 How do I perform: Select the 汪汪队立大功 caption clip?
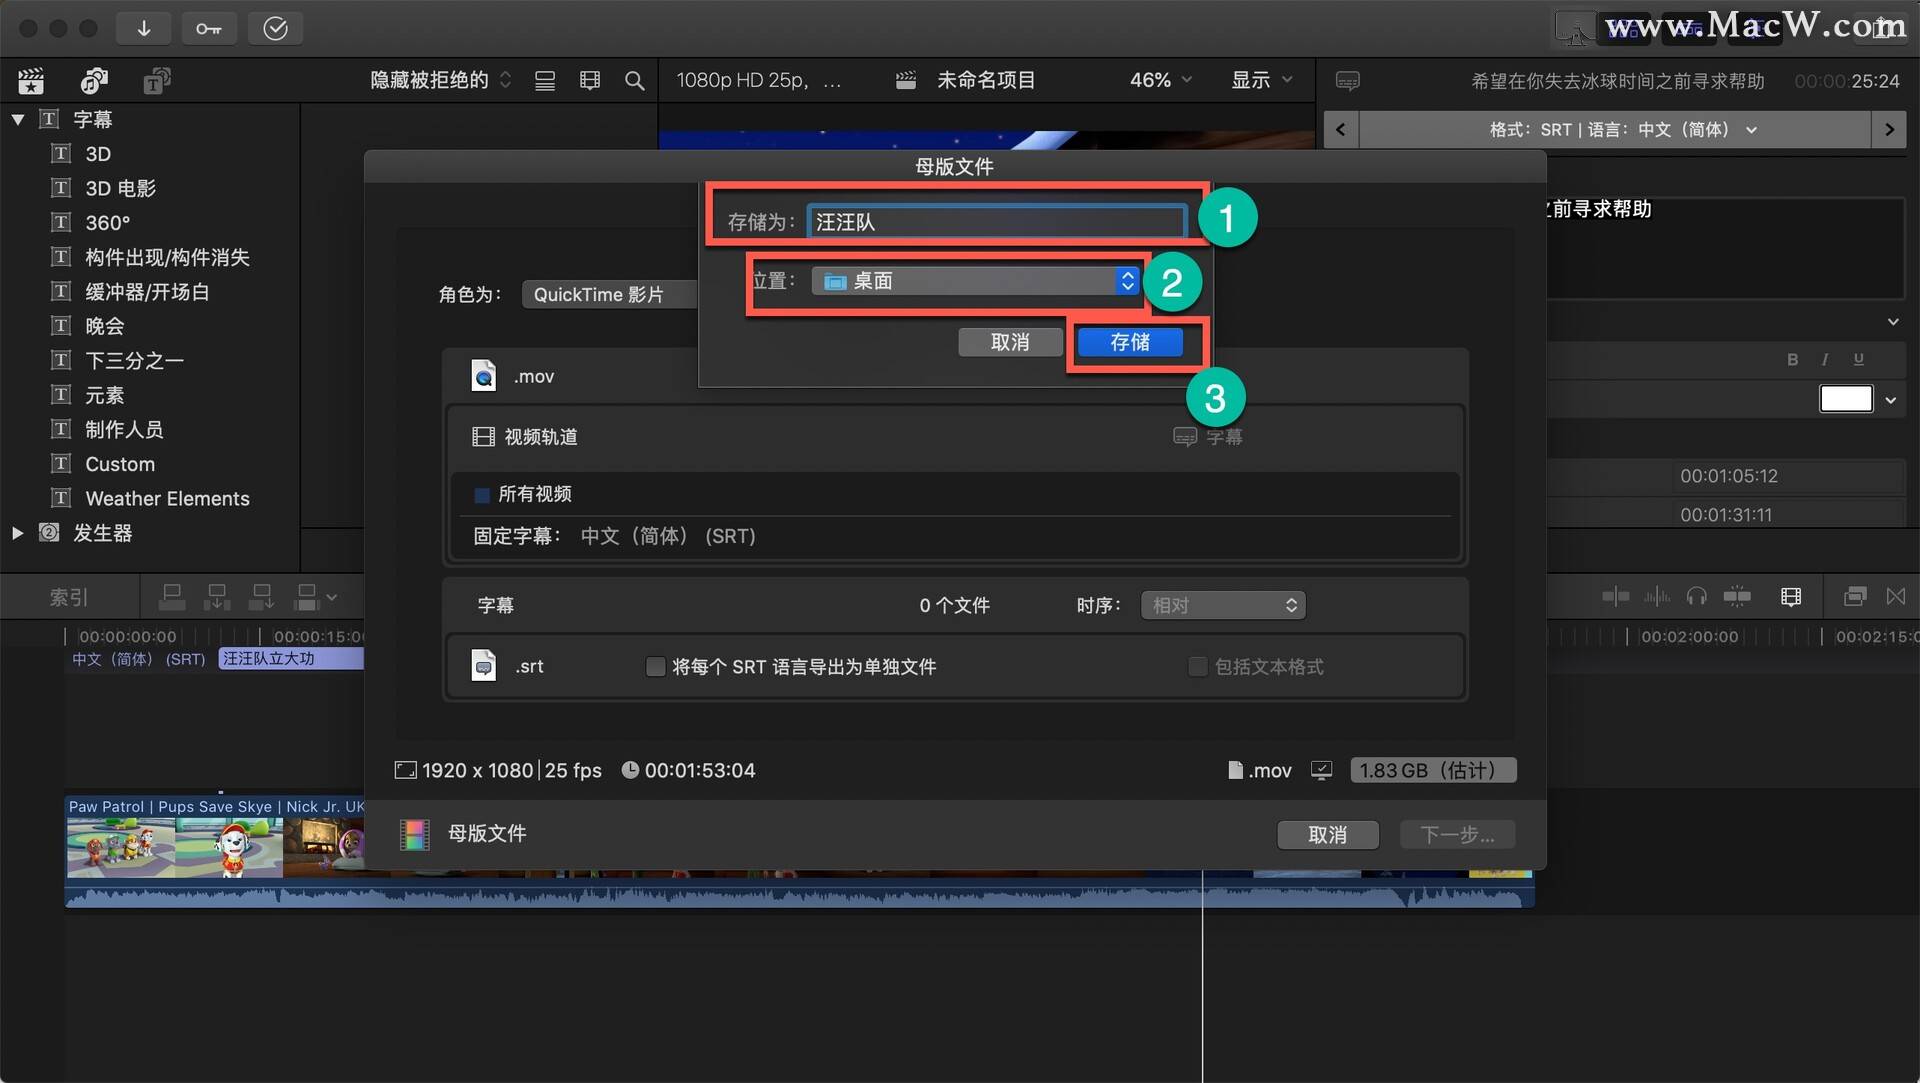tap(291, 658)
